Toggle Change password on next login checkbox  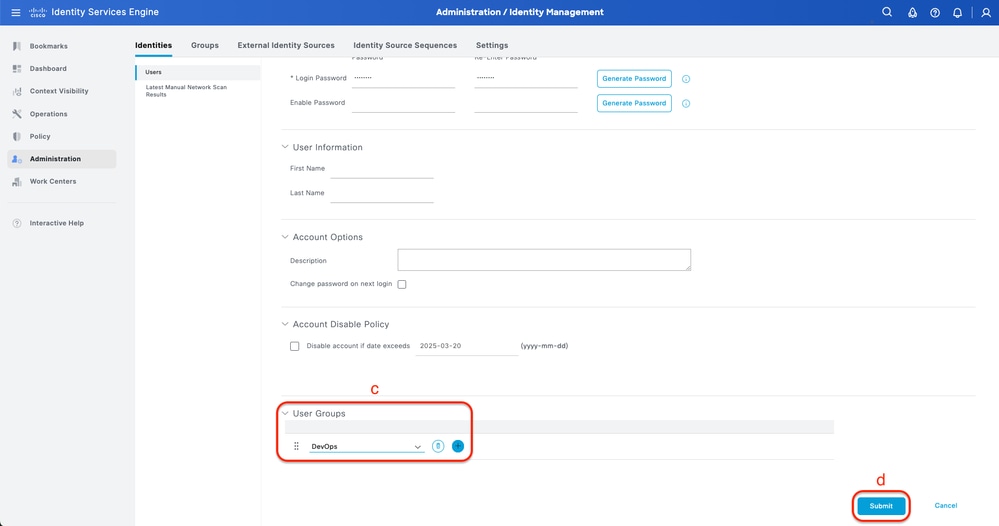point(402,285)
